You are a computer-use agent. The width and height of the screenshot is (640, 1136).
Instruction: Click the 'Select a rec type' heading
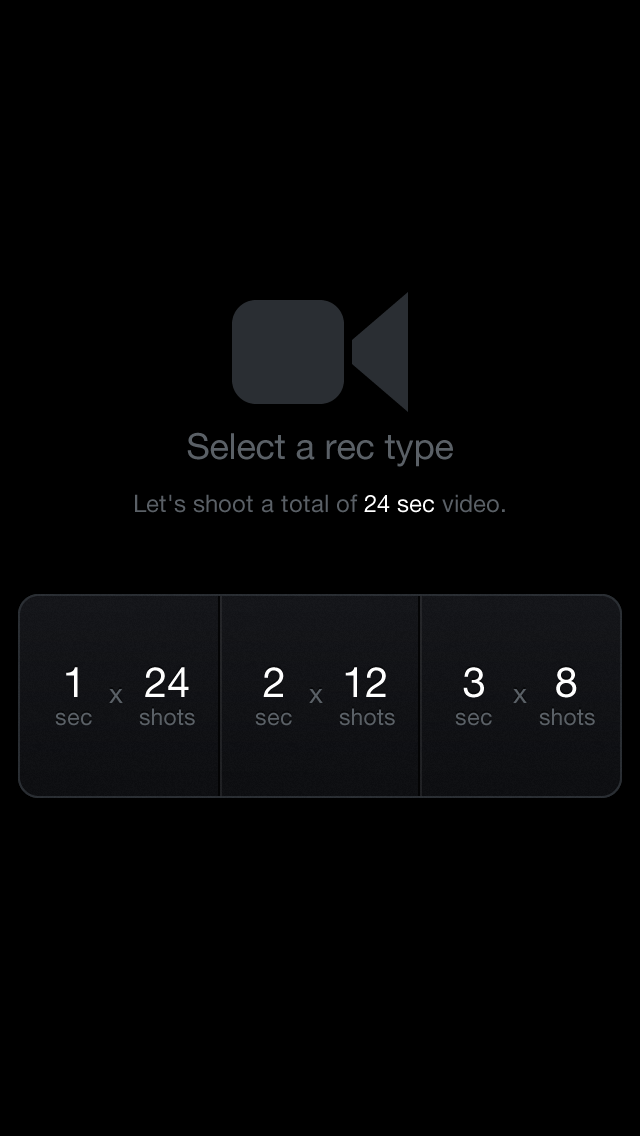pyautogui.click(x=320, y=447)
